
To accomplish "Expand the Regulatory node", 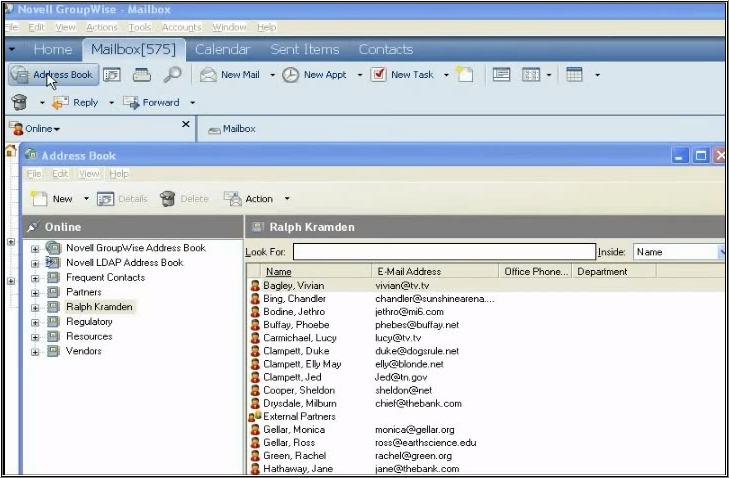I will coord(35,323).
